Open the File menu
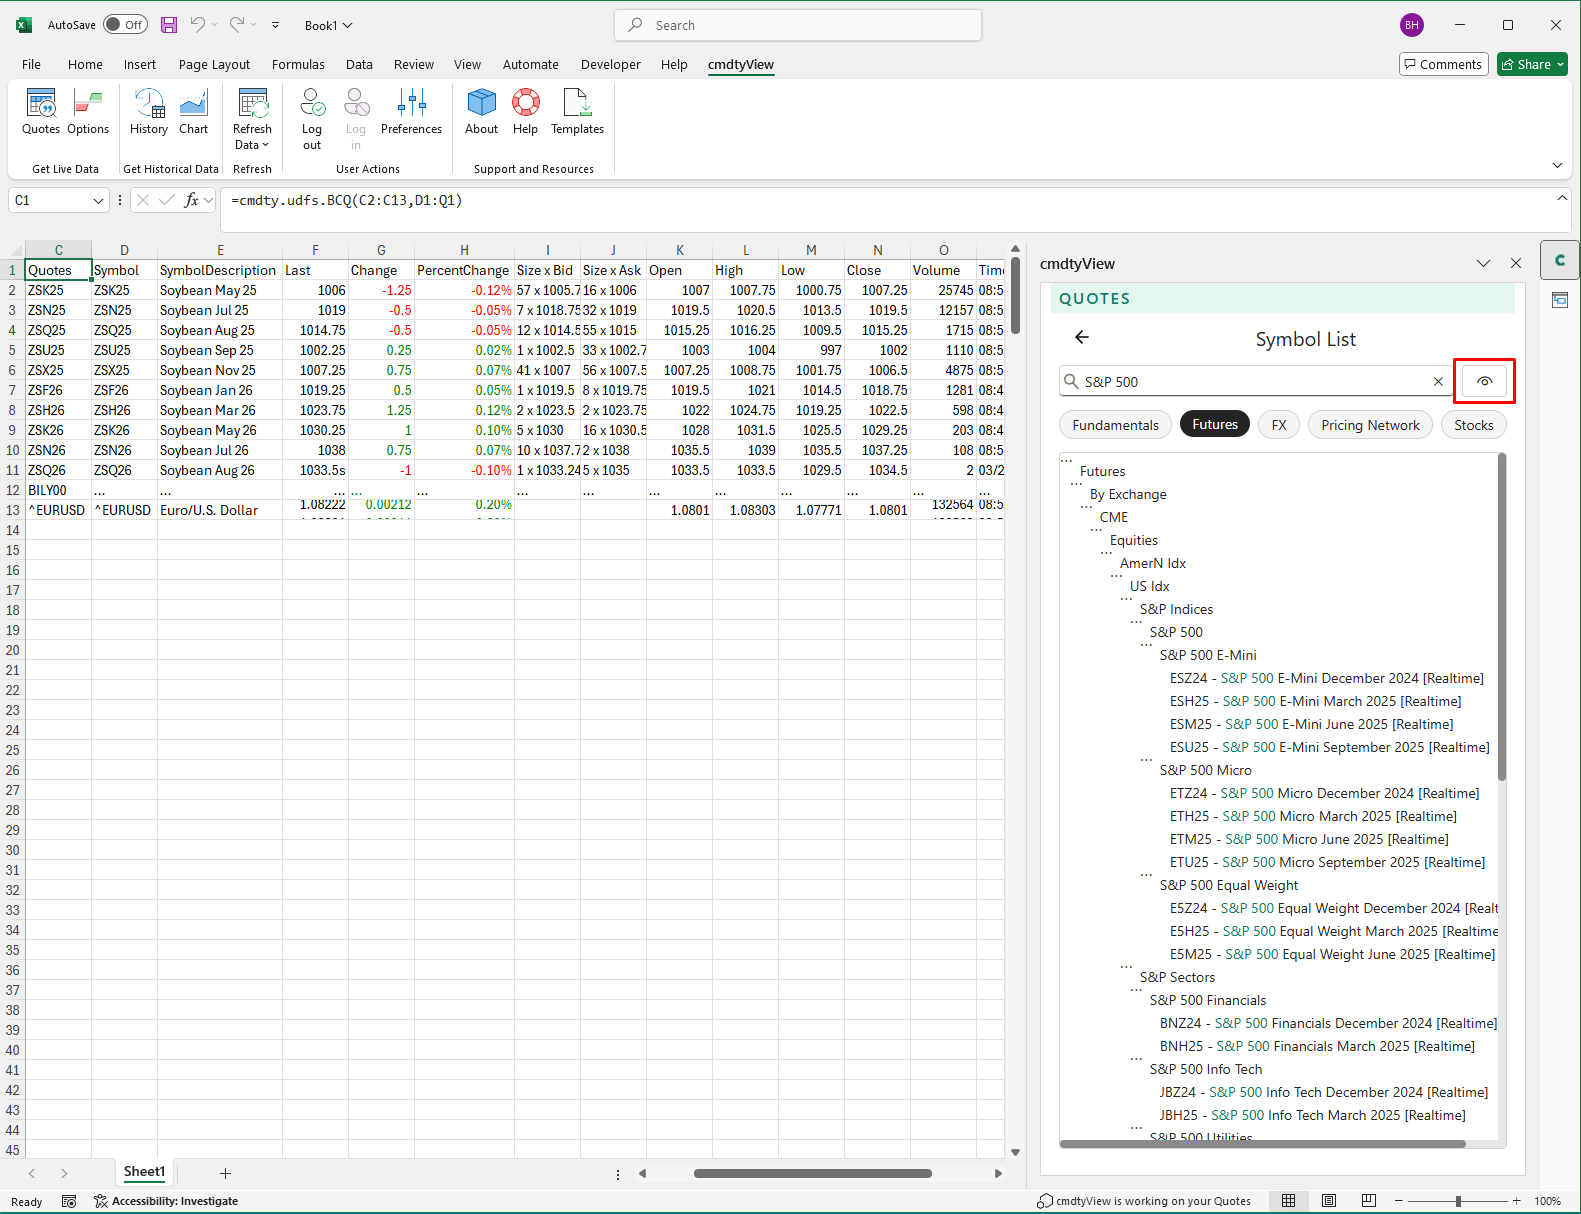1581x1214 pixels. point(31,64)
